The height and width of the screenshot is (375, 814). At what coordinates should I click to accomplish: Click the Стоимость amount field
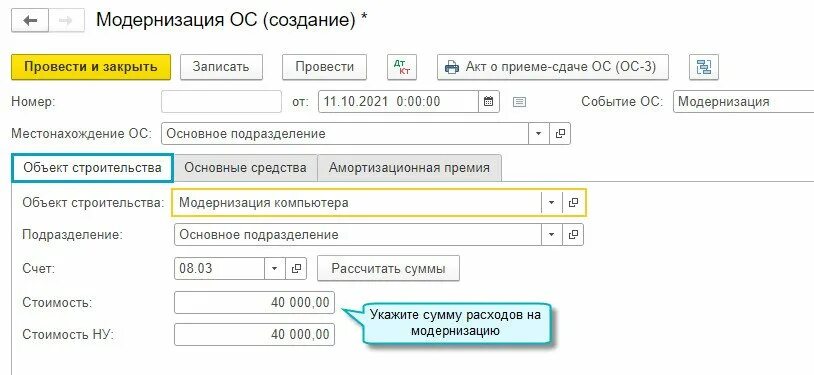pos(254,302)
